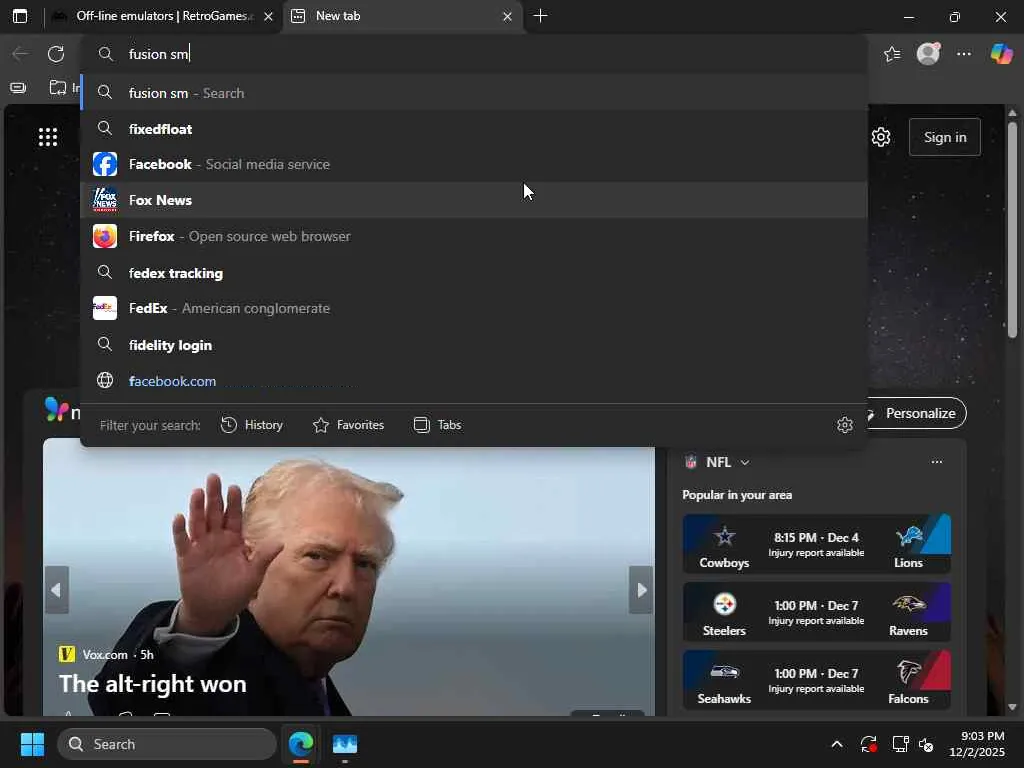
Task: Open the tab actions menu icon
Action: (20, 16)
